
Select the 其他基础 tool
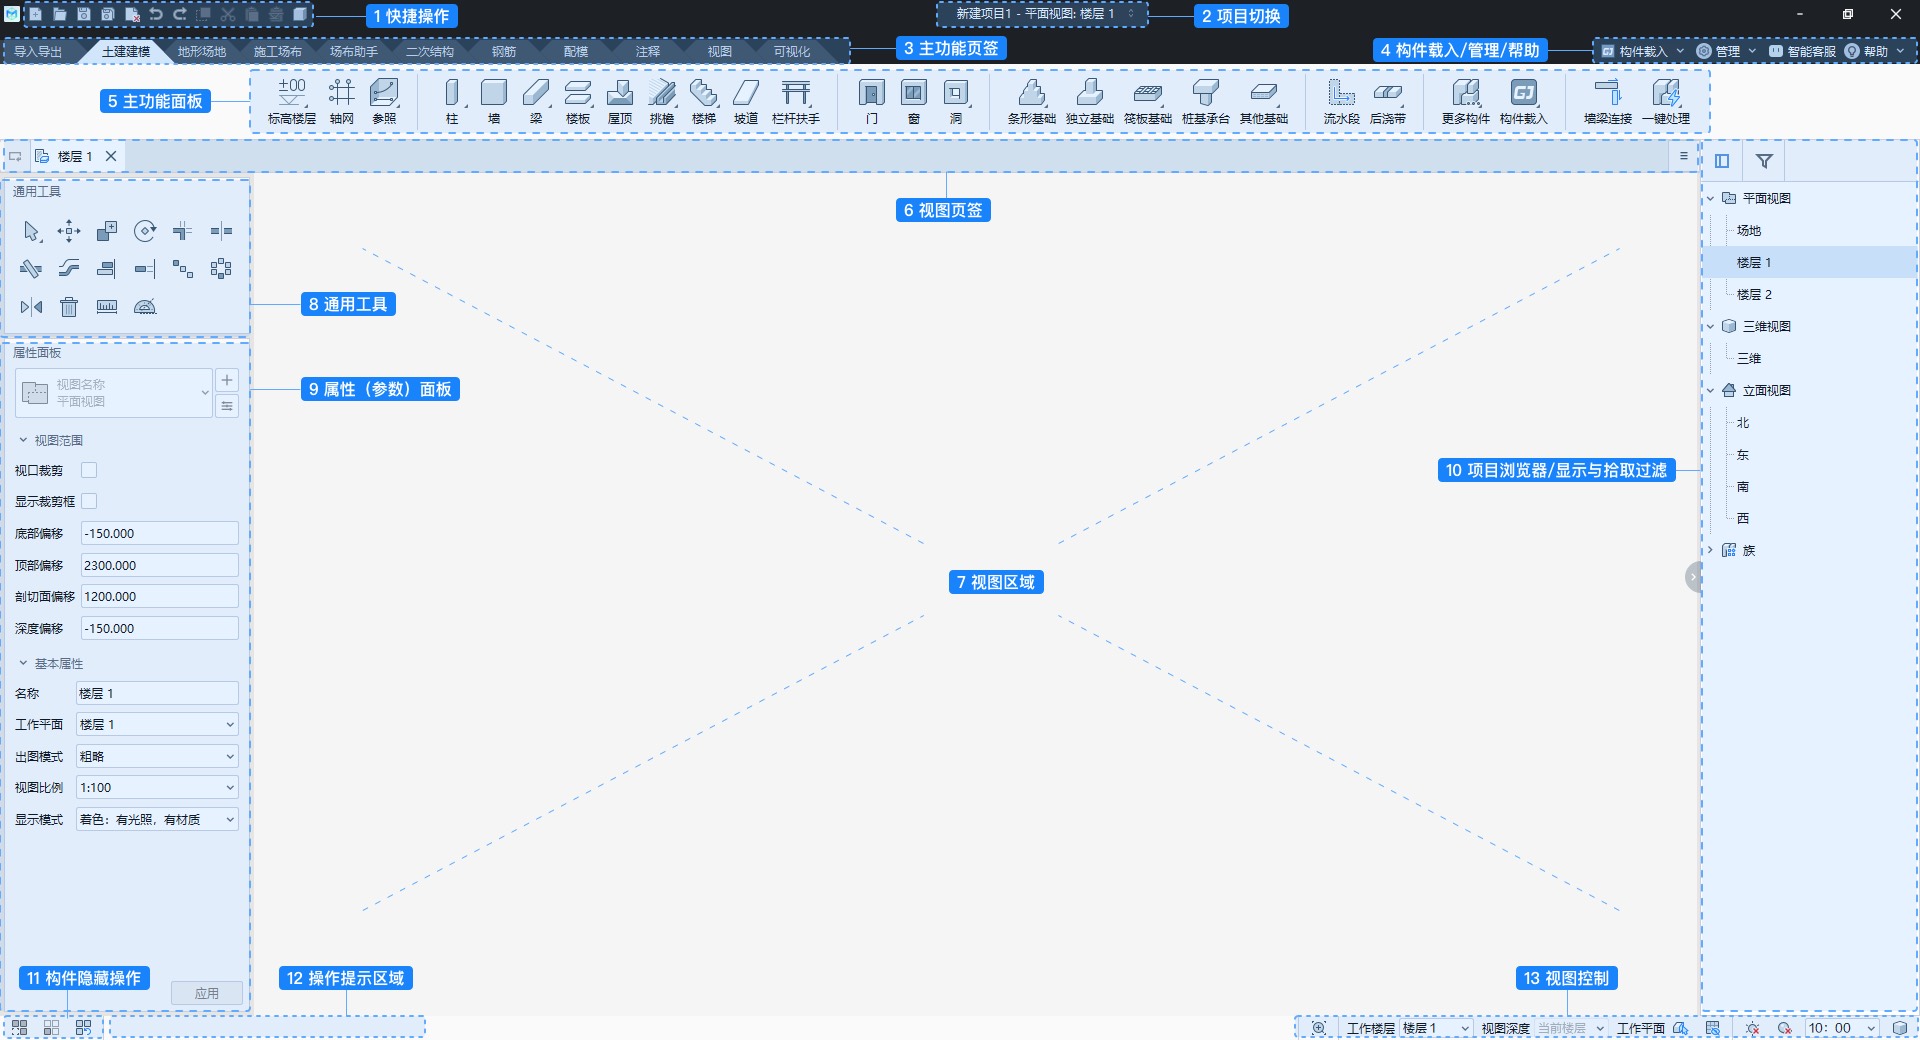(x=1264, y=101)
